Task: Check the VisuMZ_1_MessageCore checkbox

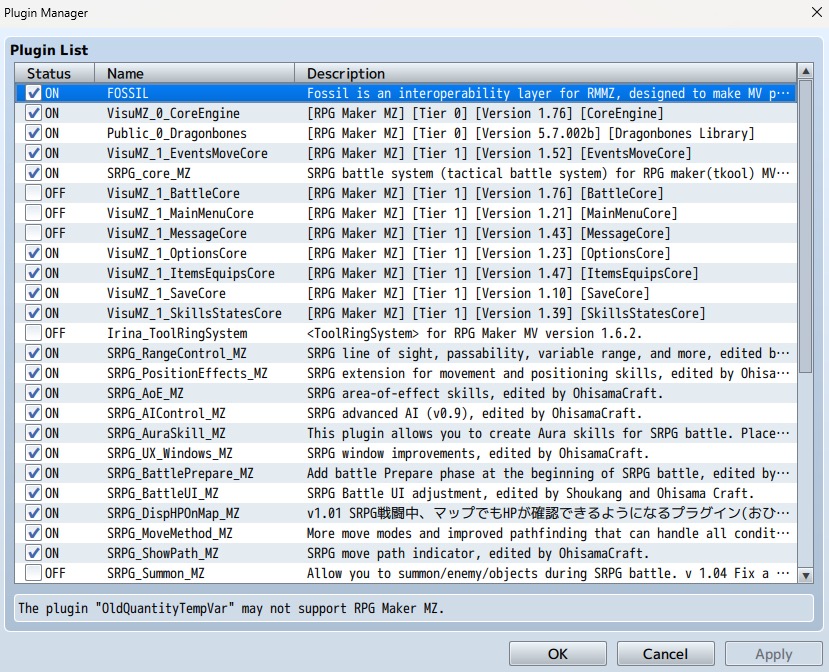Action: pyautogui.click(x=33, y=233)
